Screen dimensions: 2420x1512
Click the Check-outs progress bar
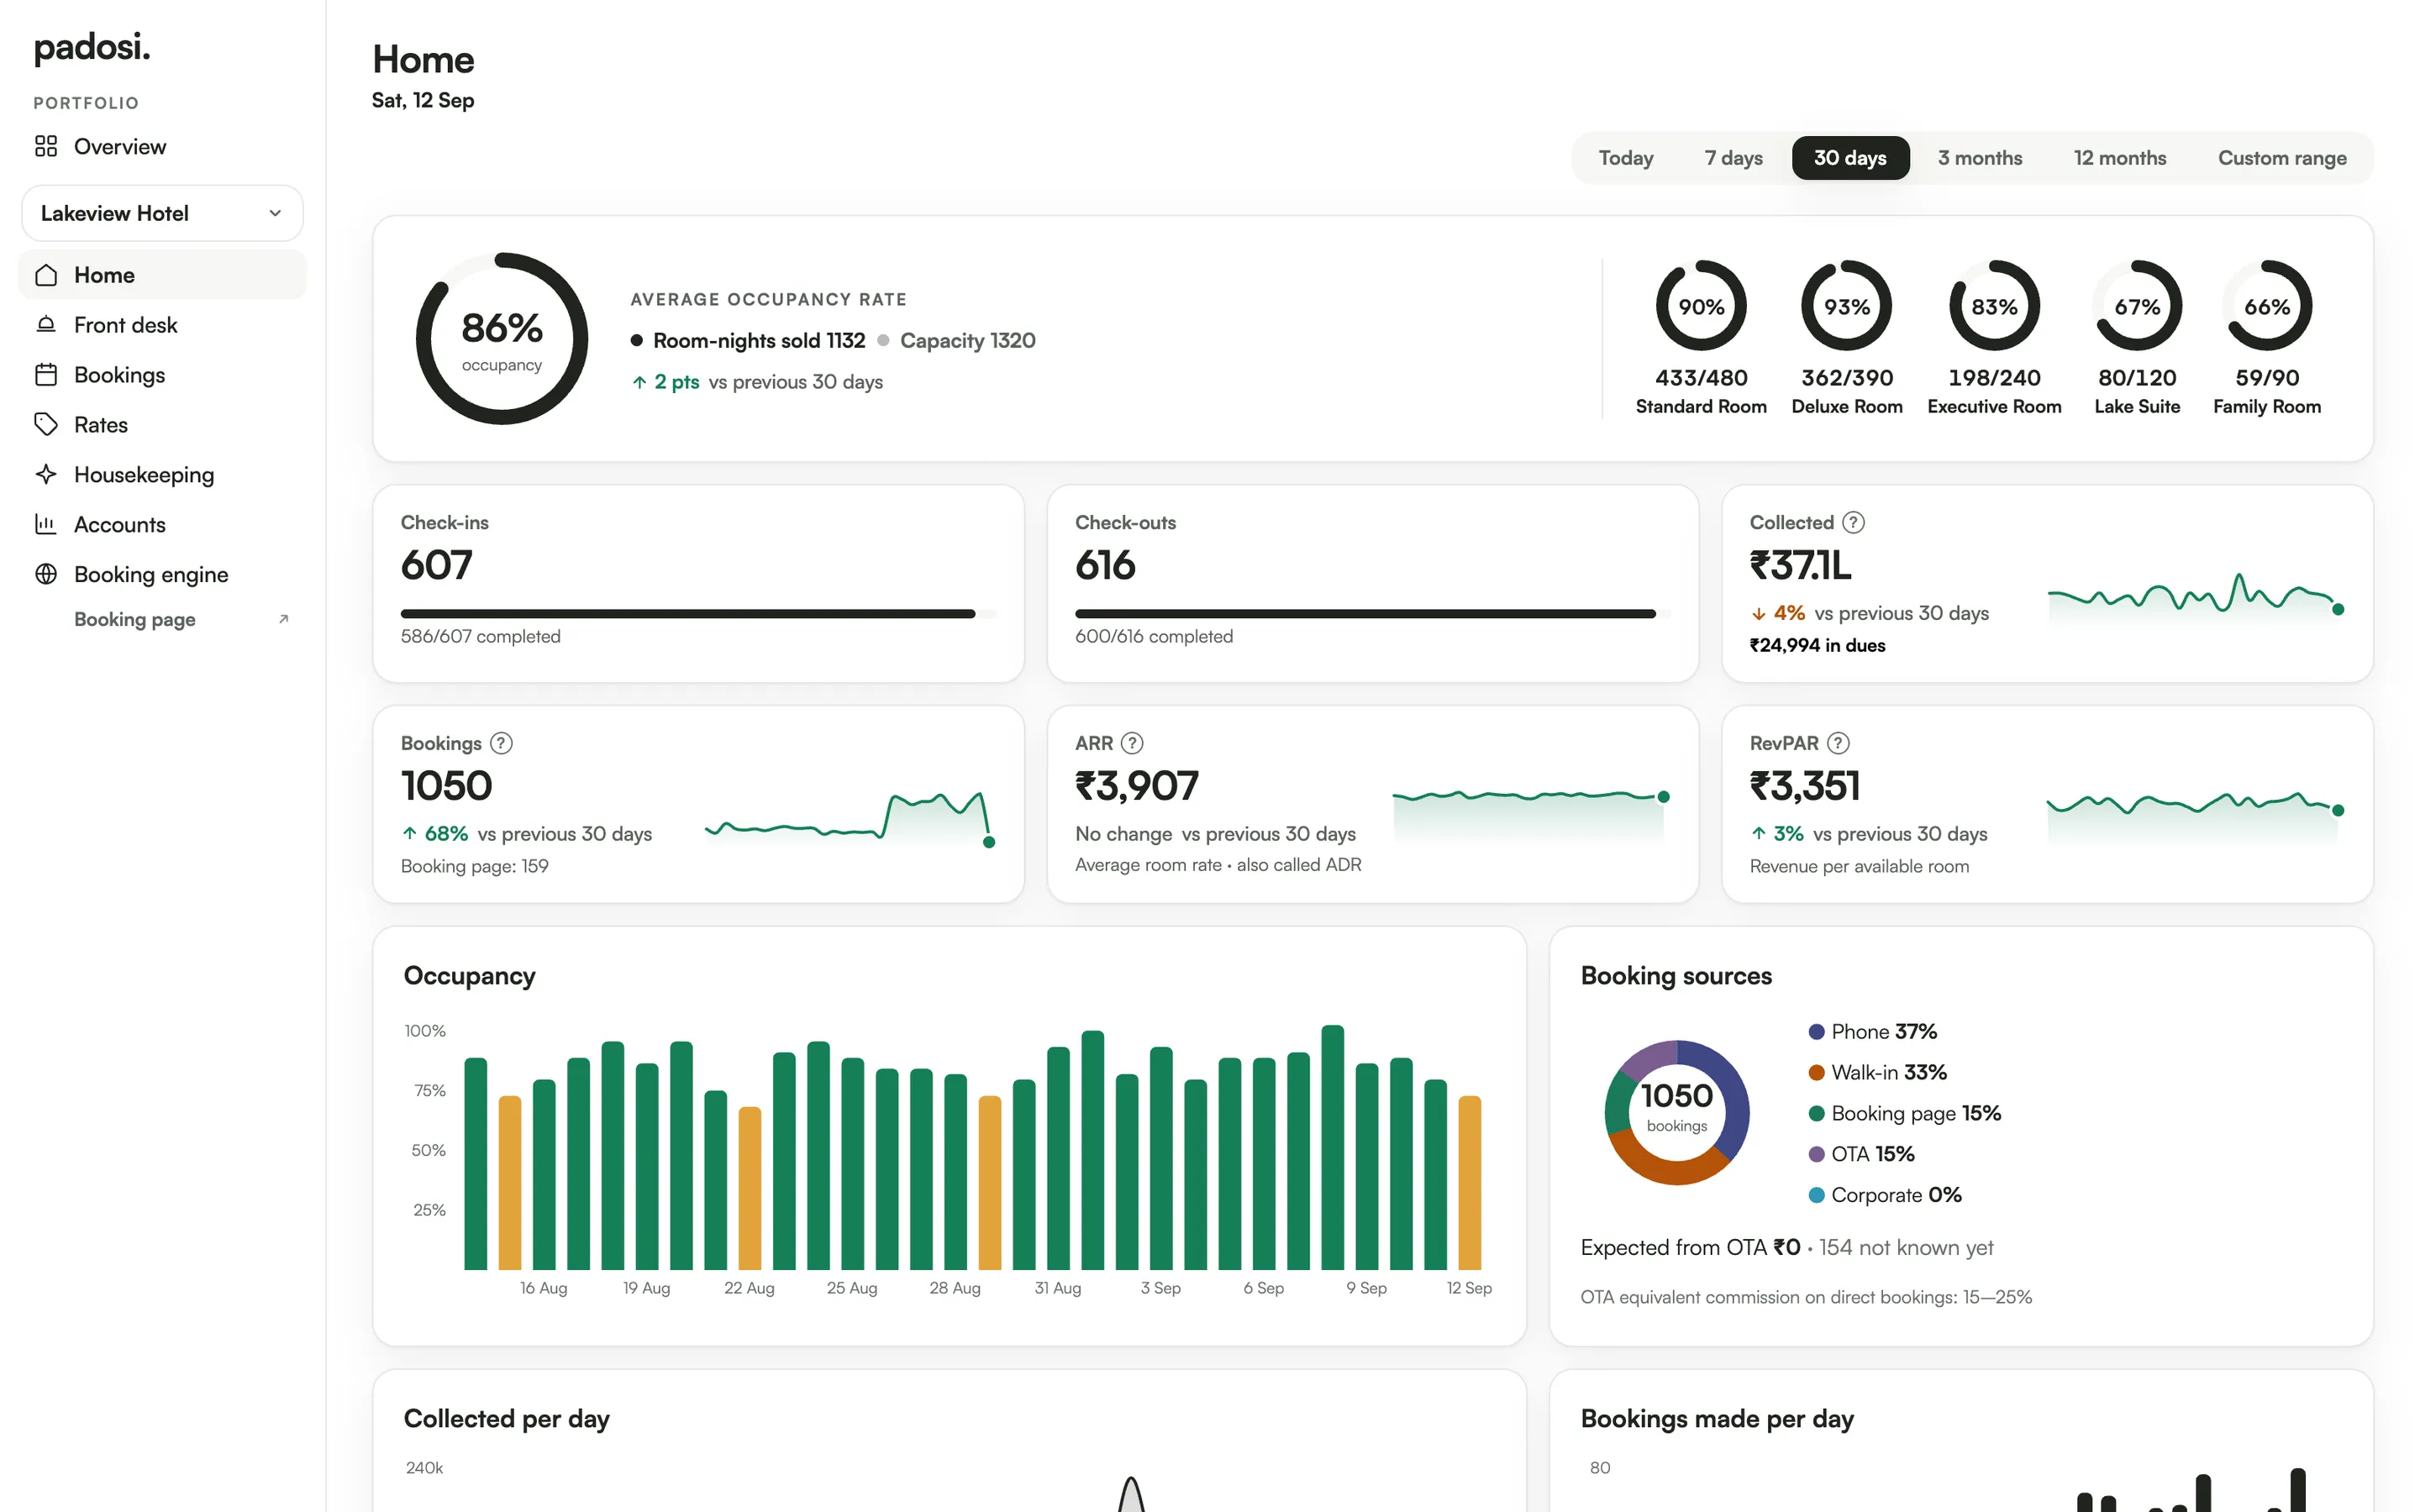coord(1372,614)
